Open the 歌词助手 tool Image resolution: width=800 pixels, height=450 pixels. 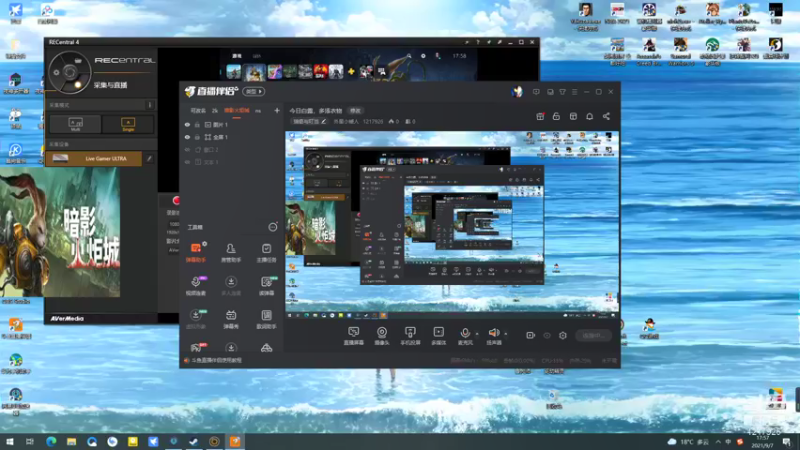[266, 319]
